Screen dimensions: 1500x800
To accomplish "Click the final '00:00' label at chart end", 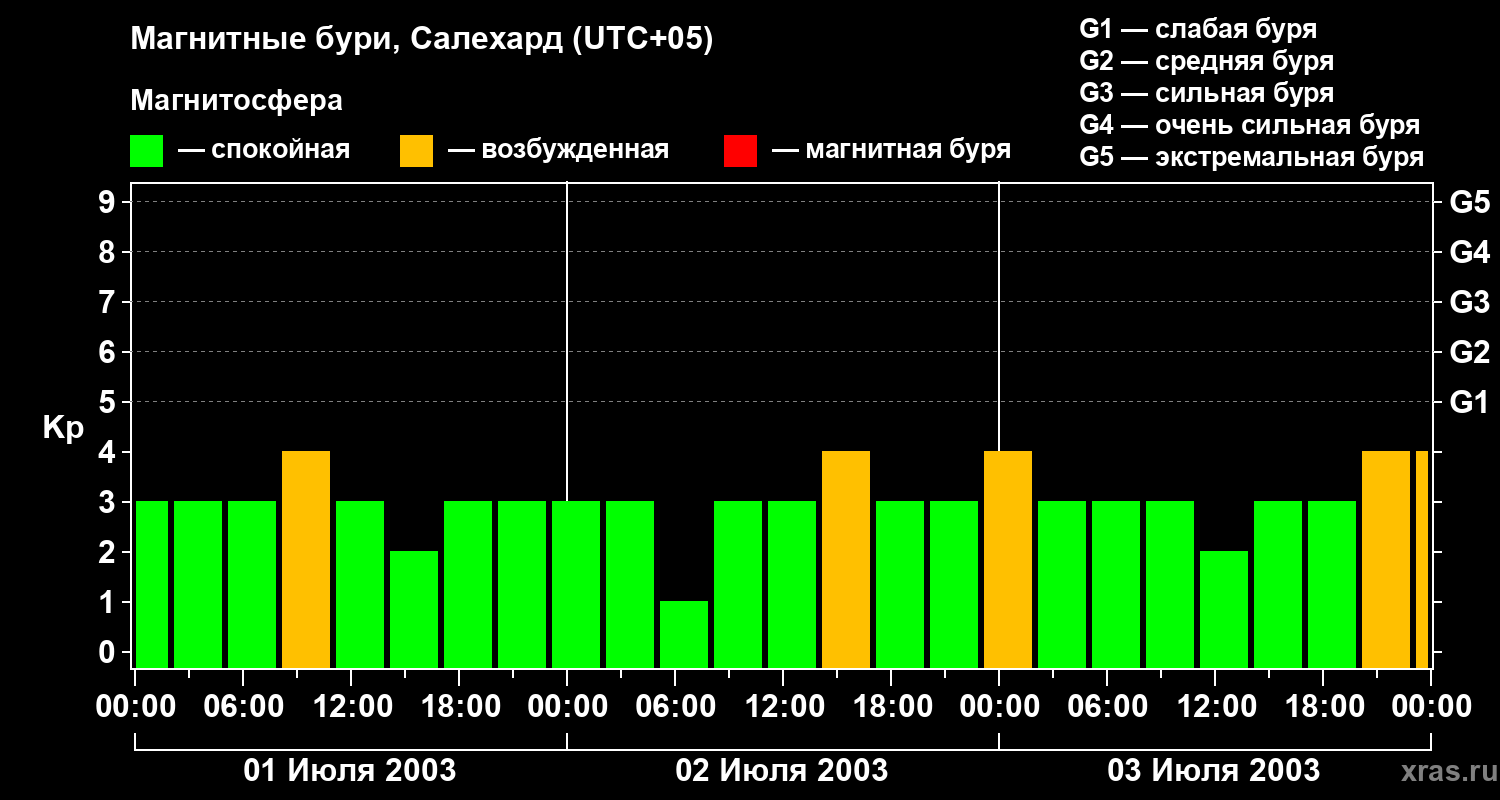I will [x=1432, y=707].
